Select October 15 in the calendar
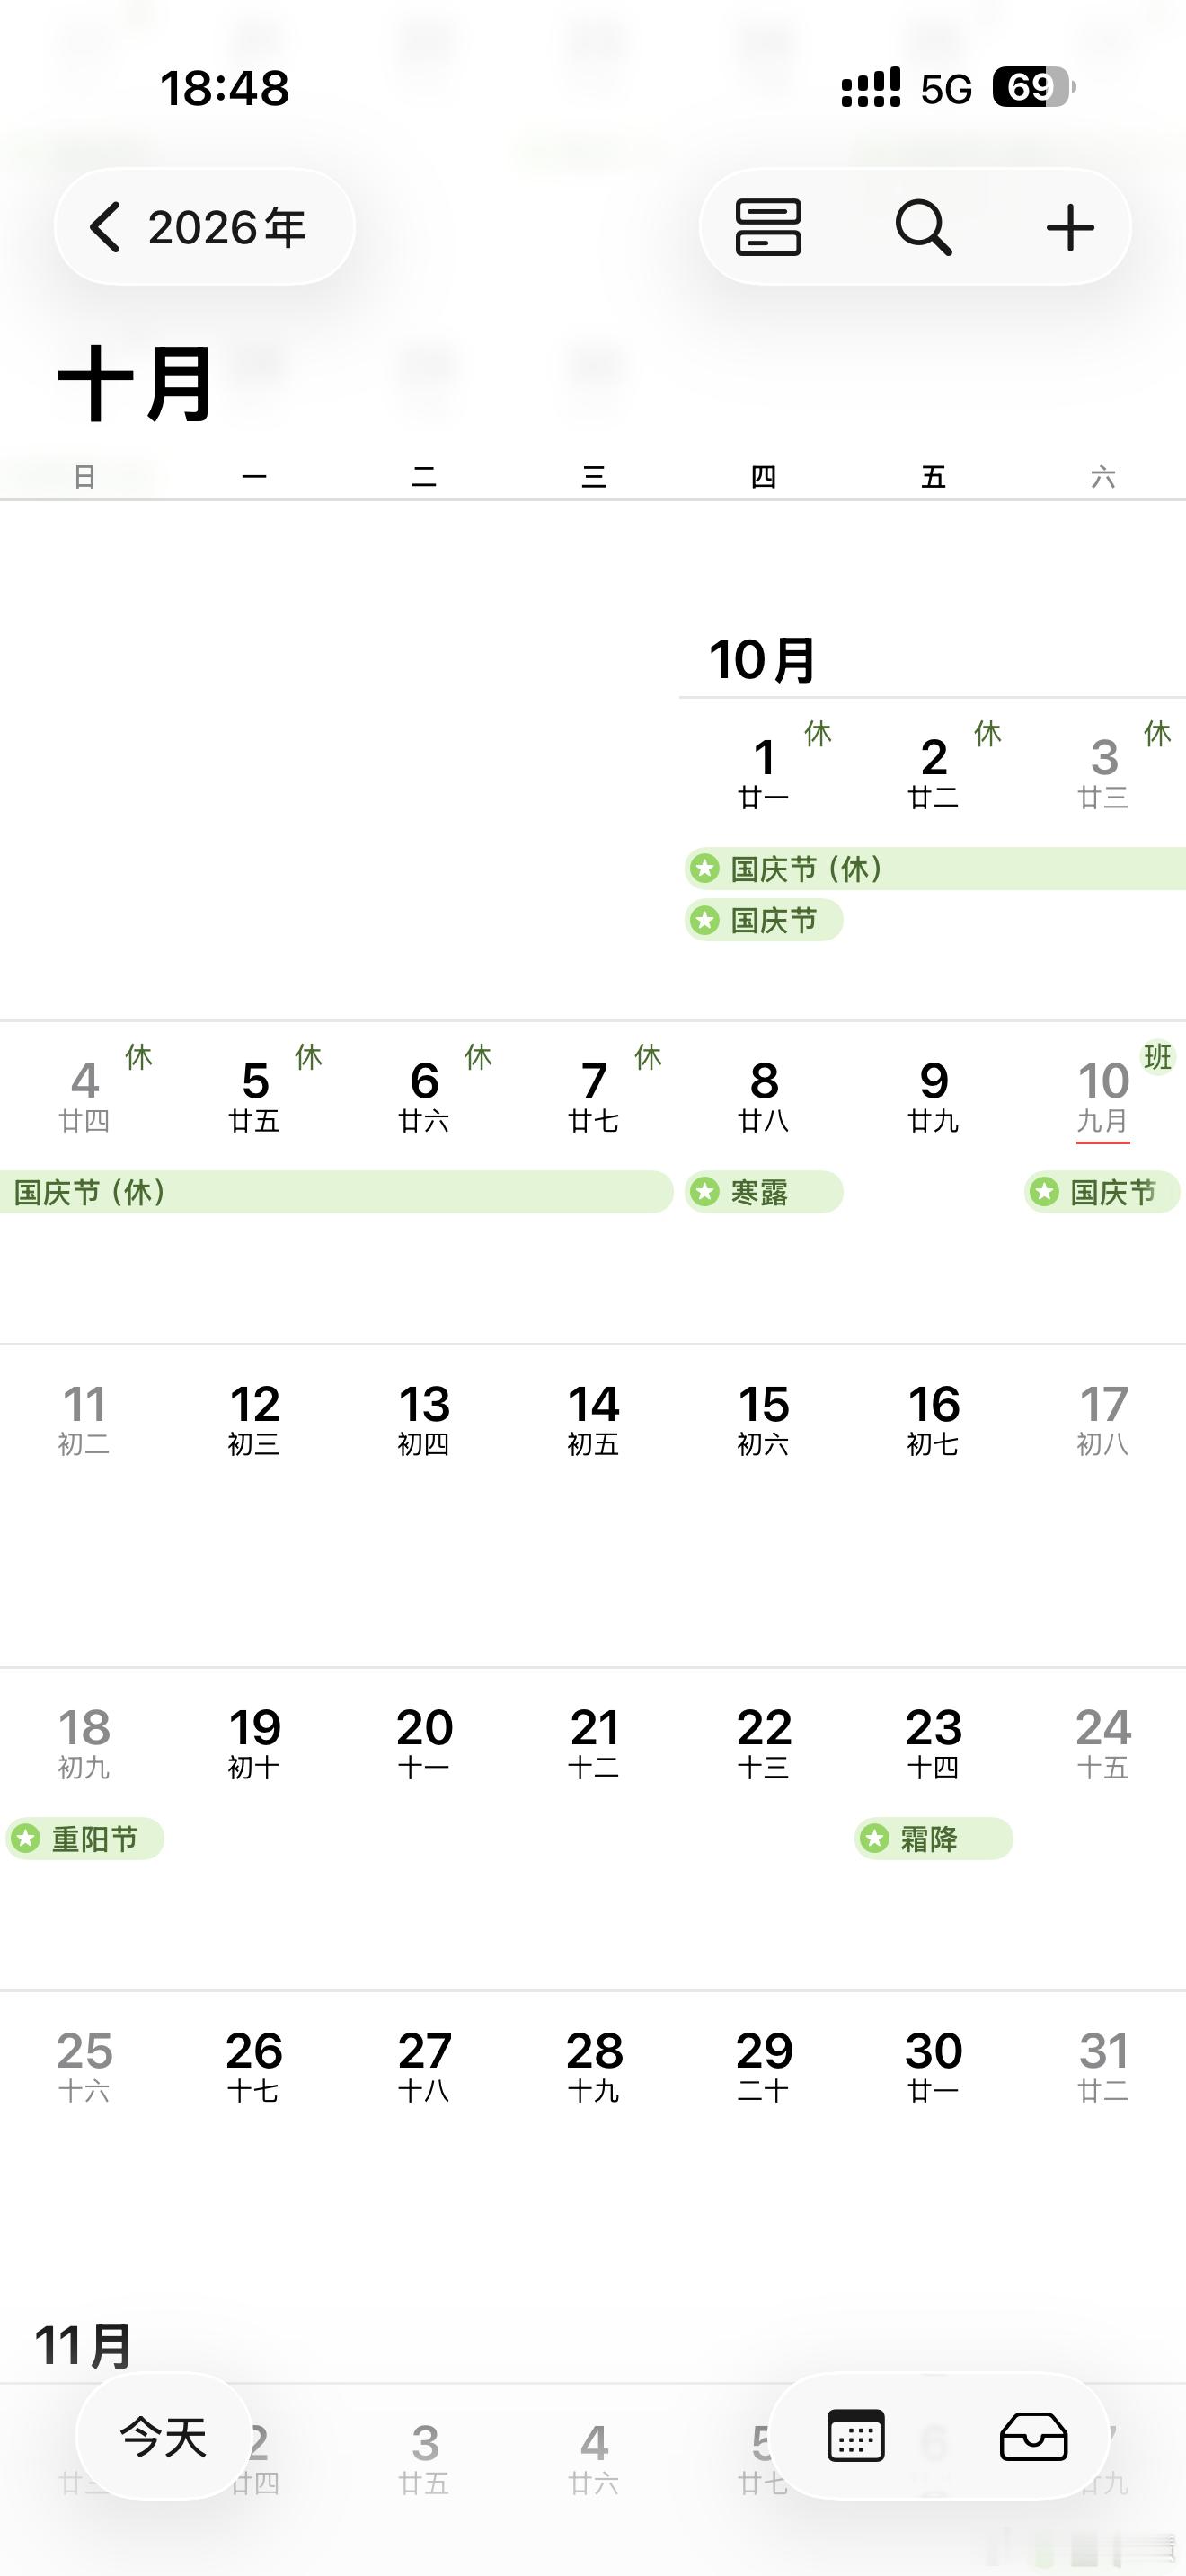This screenshot has height=2576, width=1186. click(764, 1418)
